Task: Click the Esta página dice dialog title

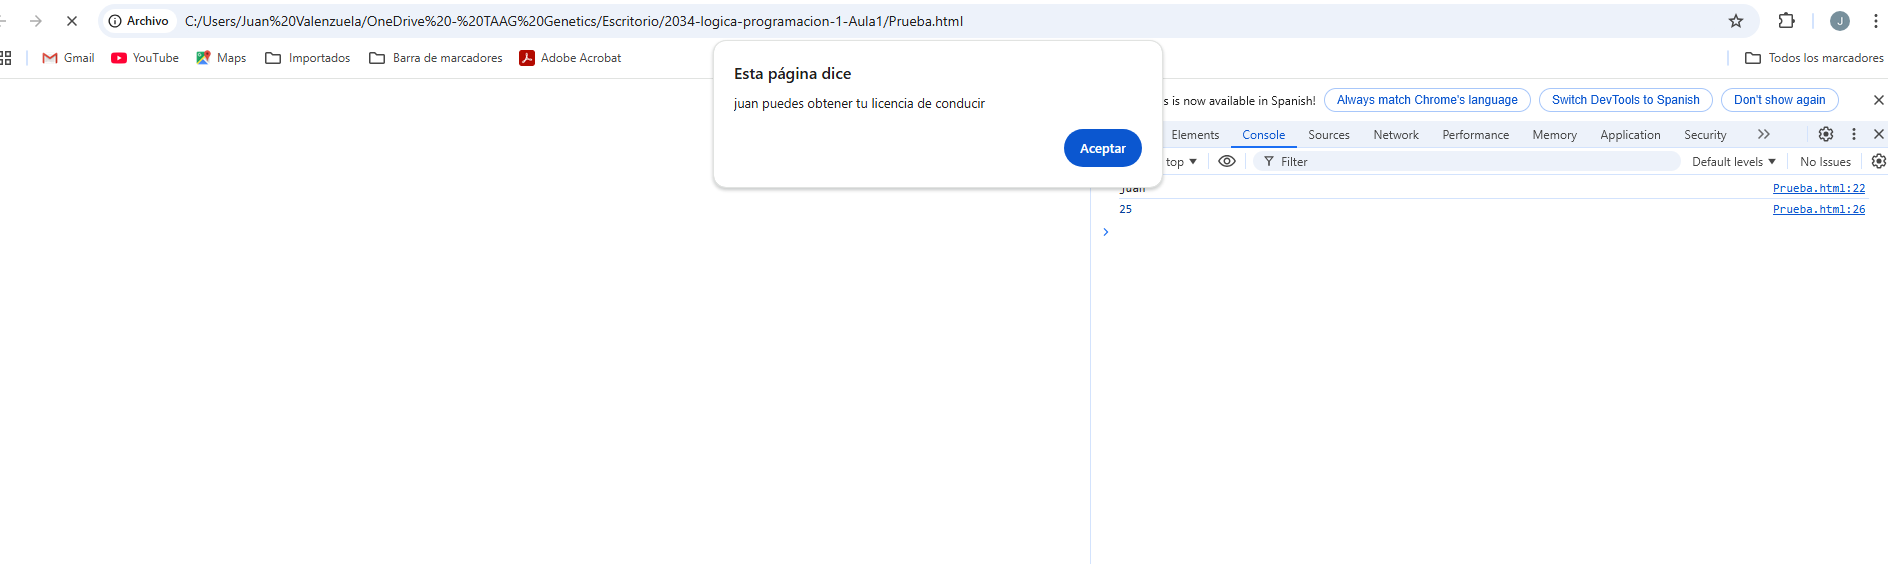Action: pyautogui.click(x=792, y=74)
